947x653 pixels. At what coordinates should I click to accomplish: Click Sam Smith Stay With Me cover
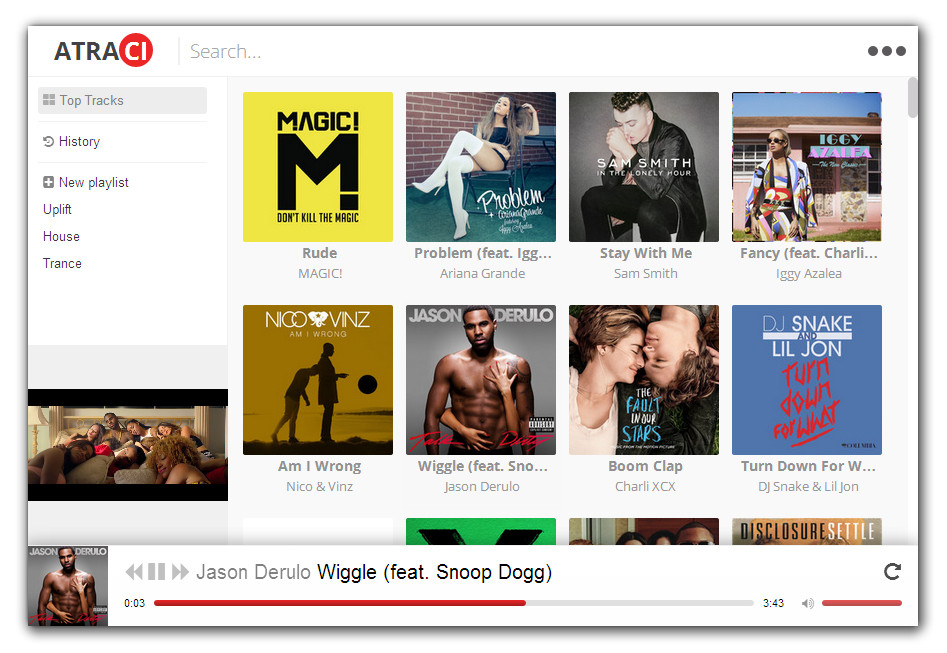point(644,167)
